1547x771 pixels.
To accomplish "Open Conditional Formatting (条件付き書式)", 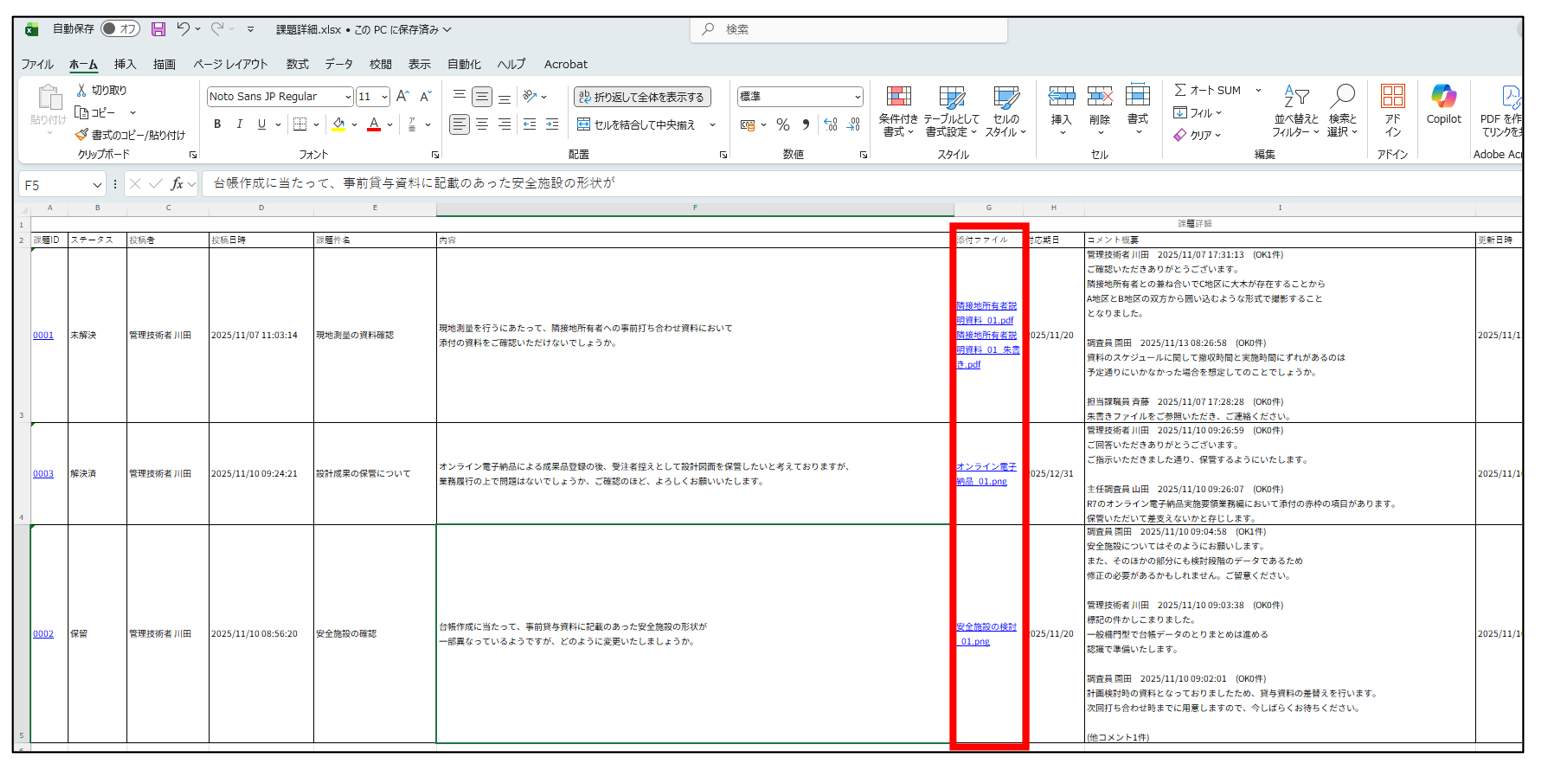I will [899, 111].
